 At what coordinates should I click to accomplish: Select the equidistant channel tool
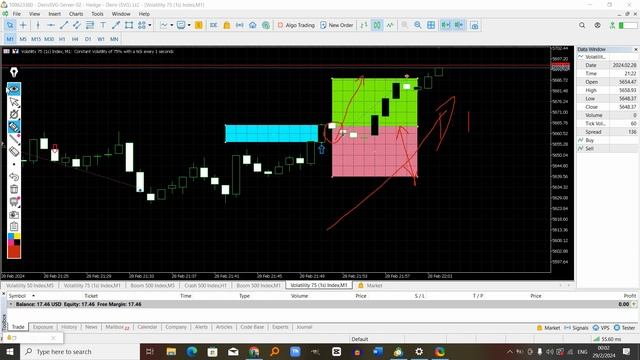(x=77, y=25)
